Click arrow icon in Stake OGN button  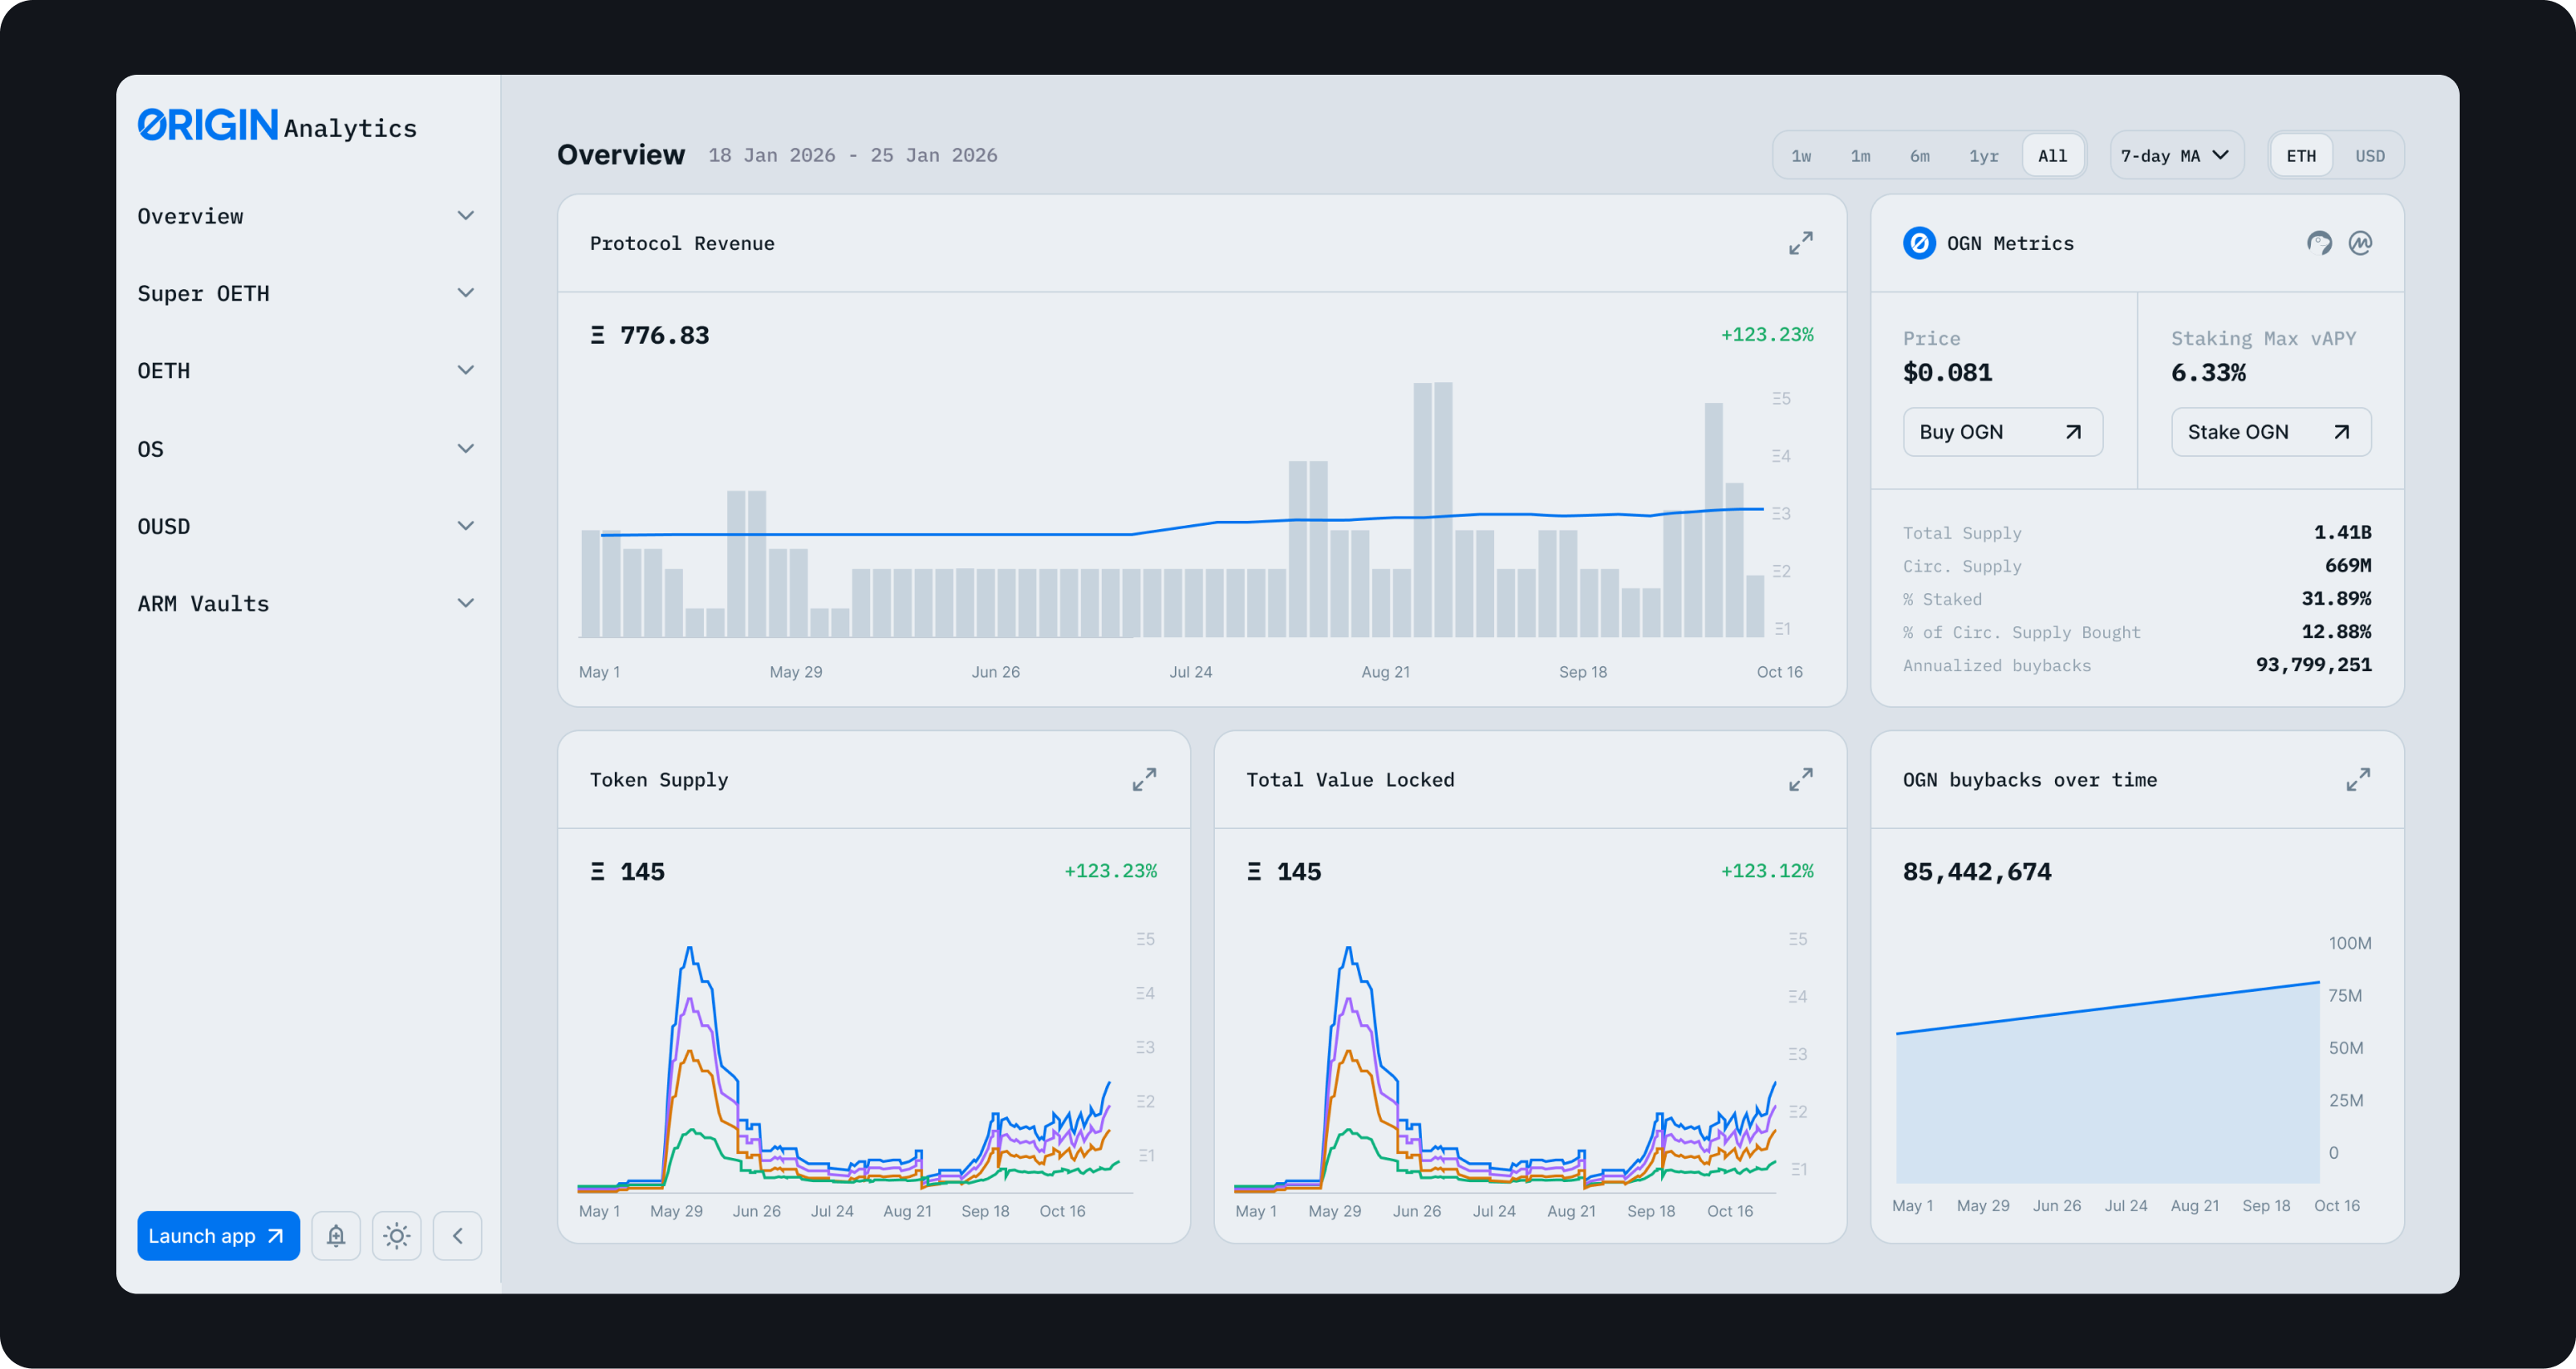click(x=2341, y=432)
